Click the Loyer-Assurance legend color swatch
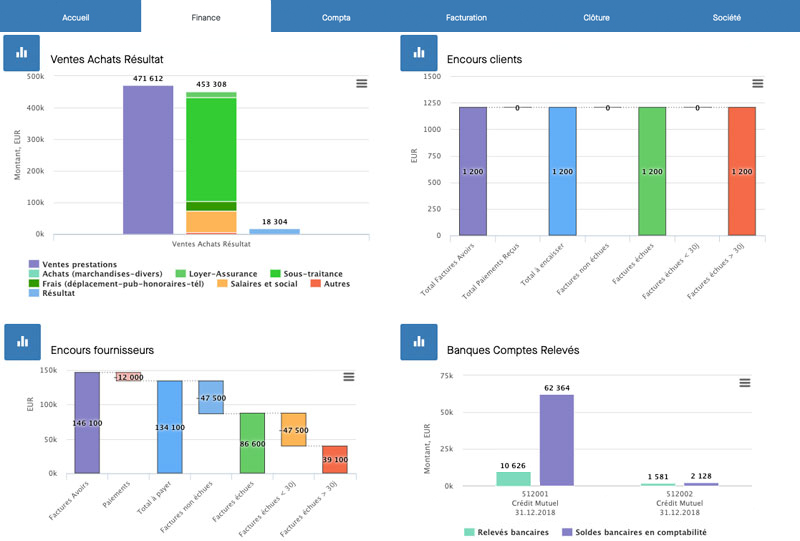 tap(180, 274)
